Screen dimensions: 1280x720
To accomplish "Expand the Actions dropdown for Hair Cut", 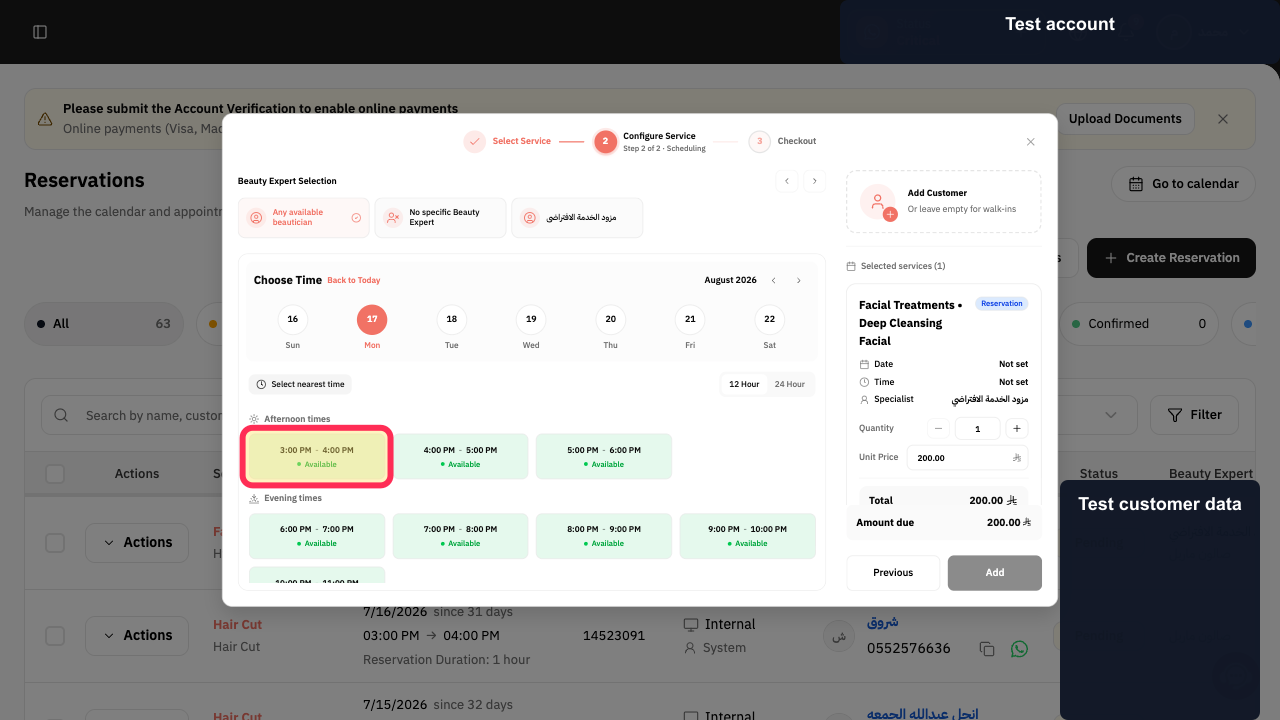I will pyautogui.click(x=137, y=635).
